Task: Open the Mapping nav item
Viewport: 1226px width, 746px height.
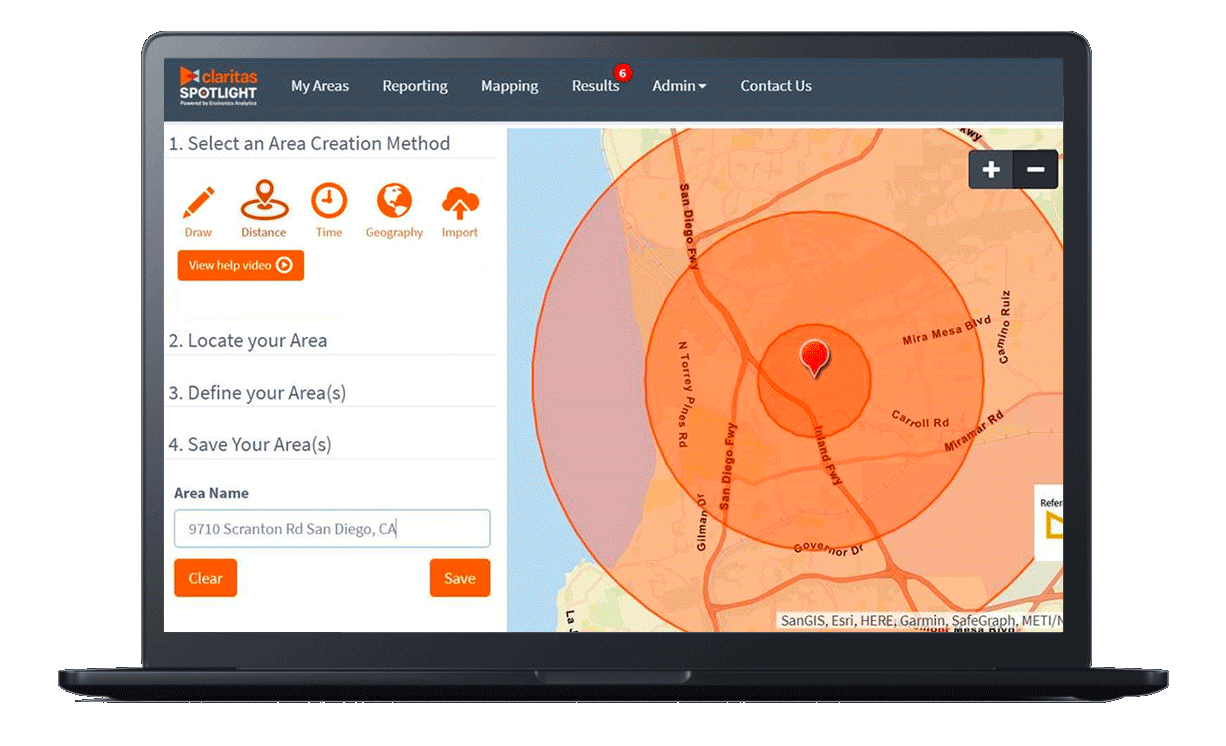Action: click(510, 86)
